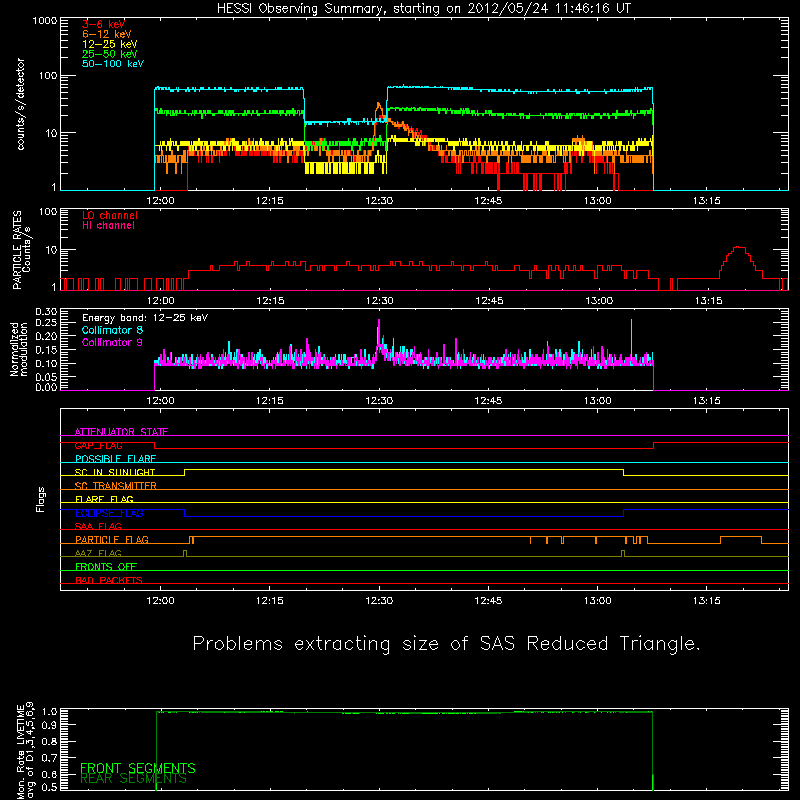Select the 50-100 keV legend entry
Screen dimensions: 800x800
point(112,64)
